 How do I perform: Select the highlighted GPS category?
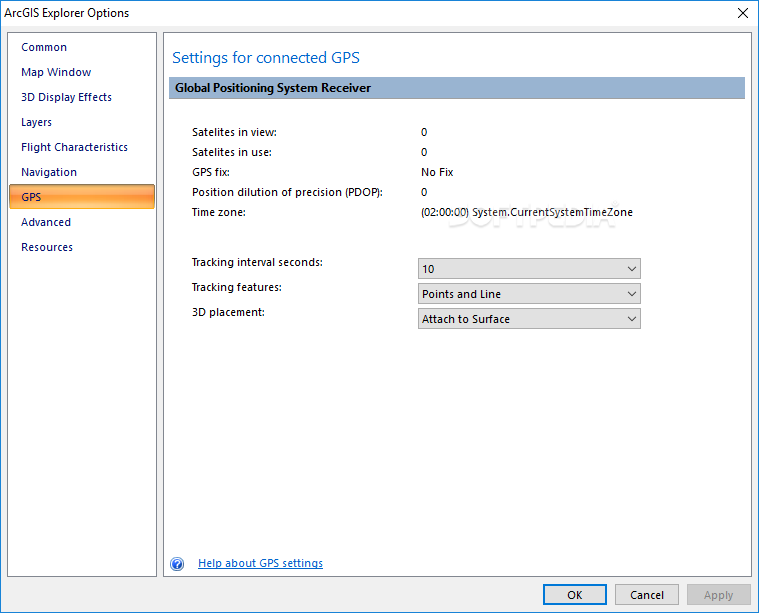click(x=82, y=197)
